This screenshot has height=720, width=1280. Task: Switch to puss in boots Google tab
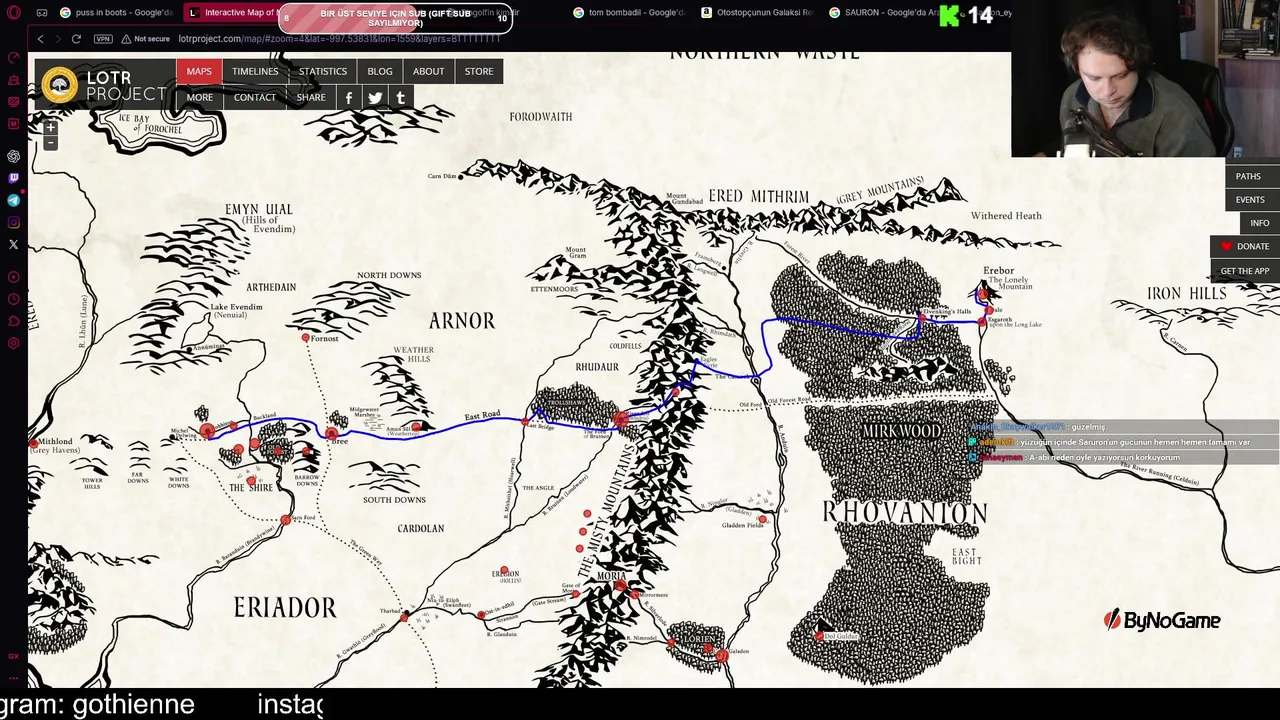[115, 13]
